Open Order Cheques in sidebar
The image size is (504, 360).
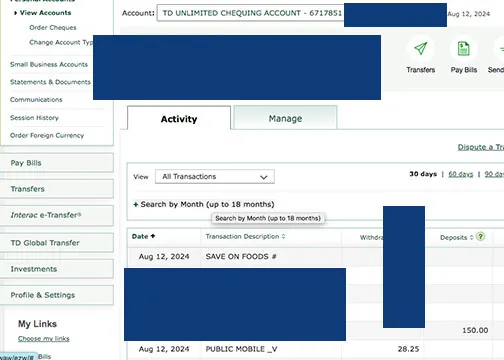point(53,28)
